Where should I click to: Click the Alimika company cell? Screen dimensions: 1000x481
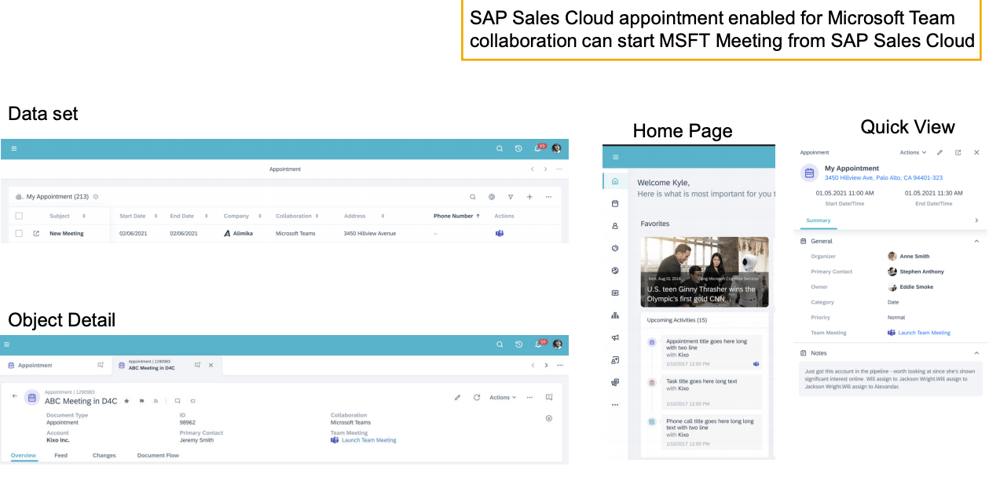239,233
